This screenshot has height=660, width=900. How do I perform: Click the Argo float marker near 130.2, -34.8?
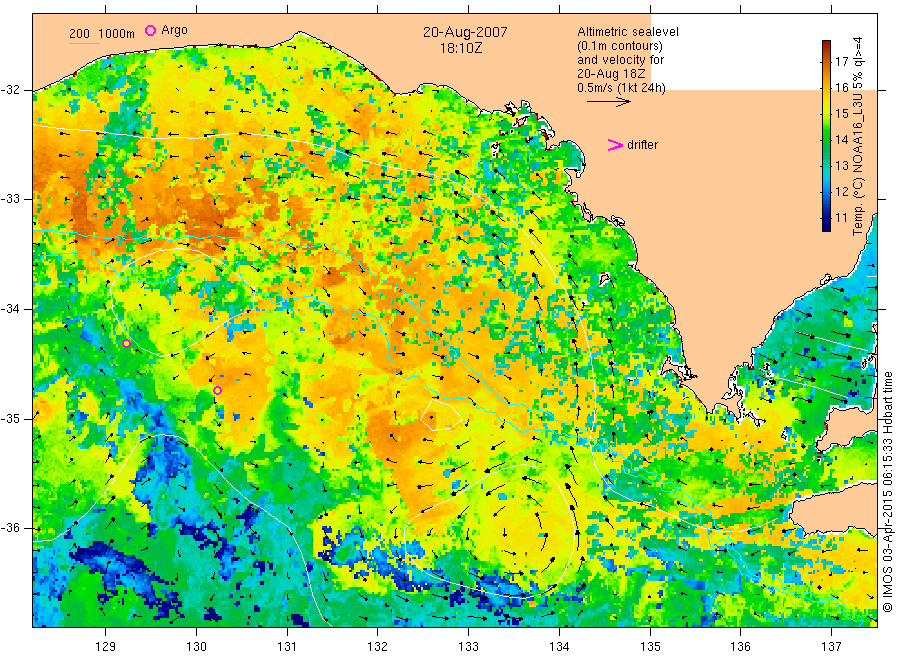point(217,391)
